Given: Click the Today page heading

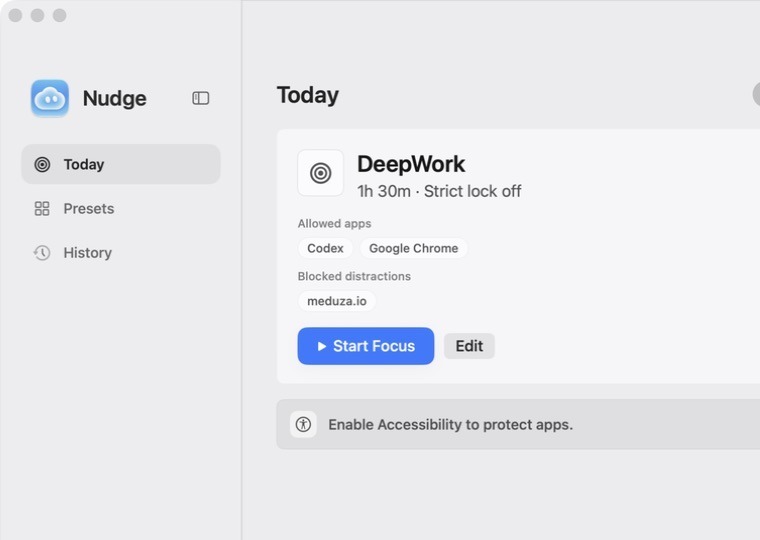Looking at the screenshot, I should (x=308, y=95).
